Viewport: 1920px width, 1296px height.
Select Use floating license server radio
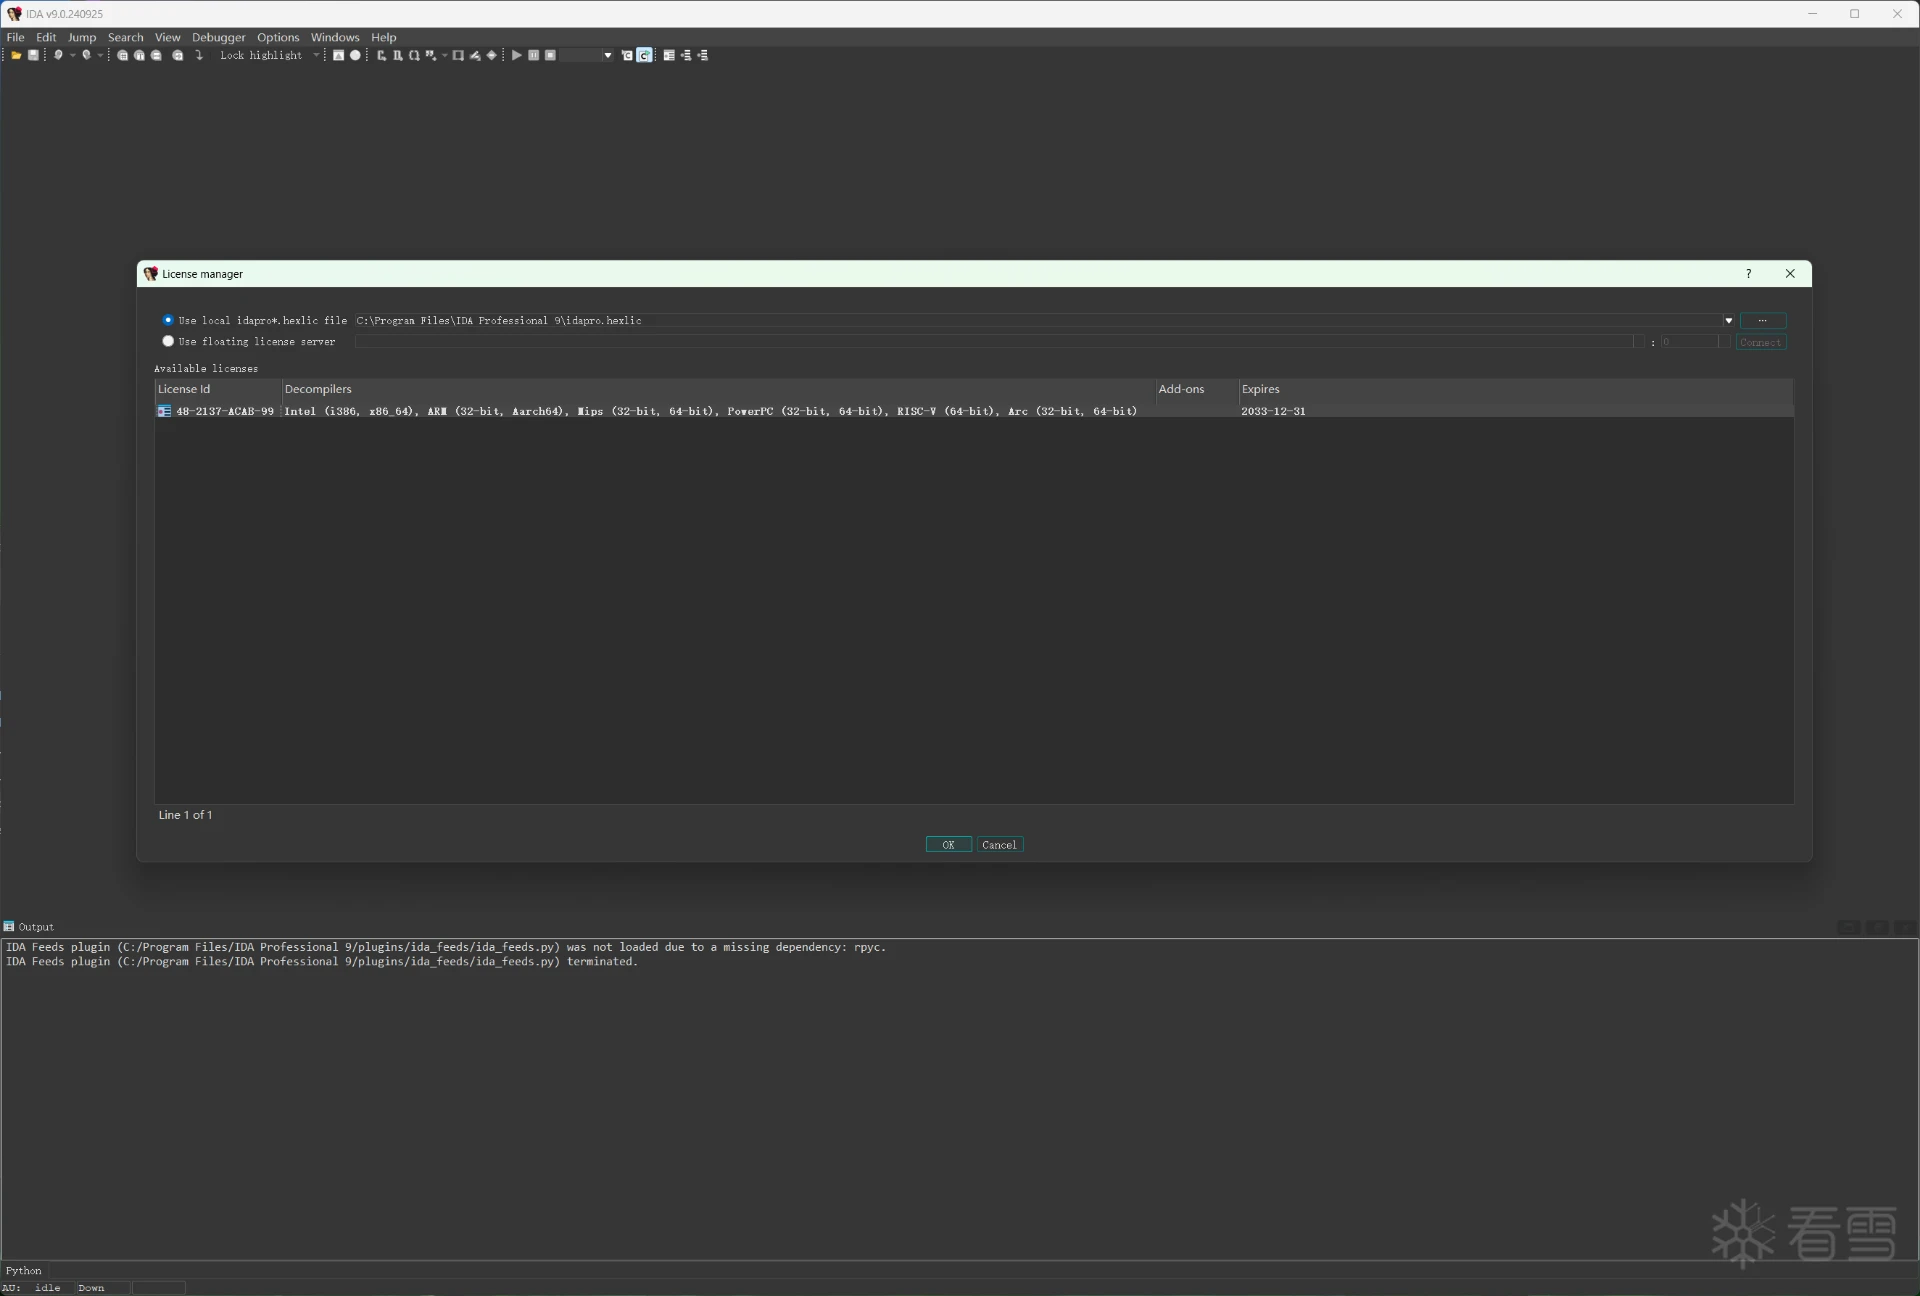(168, 341)
